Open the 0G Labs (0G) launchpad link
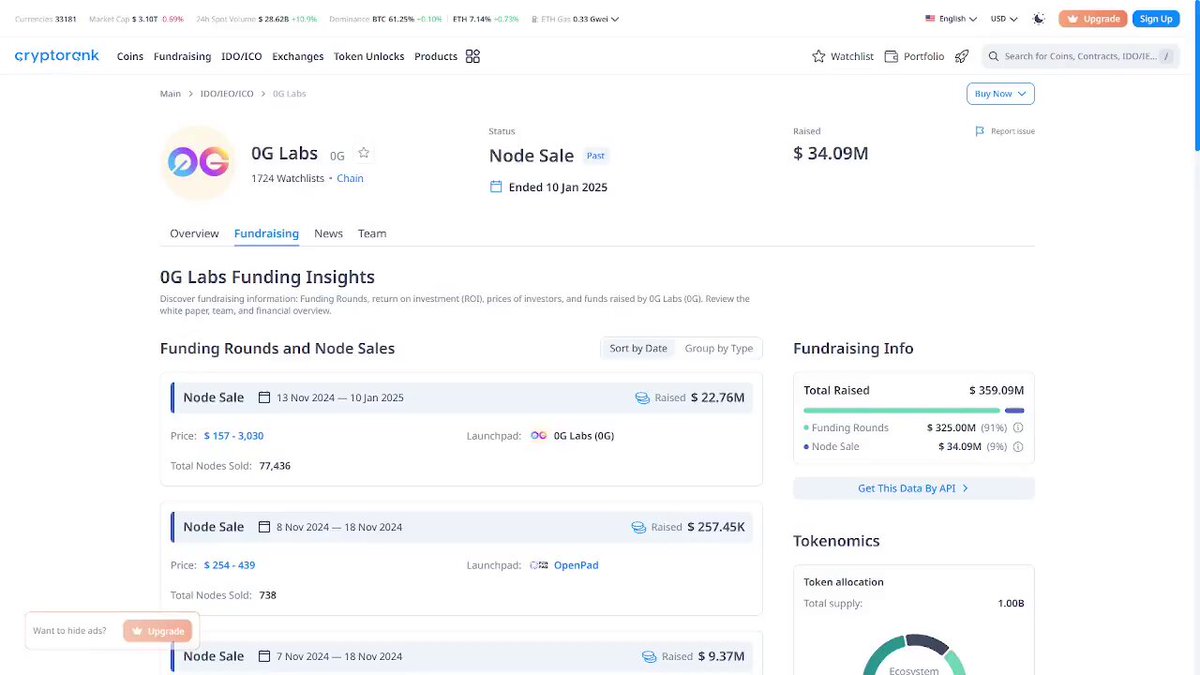Image resolution: width=1200 pixels, height=675 pixels. tap(584, 436)
